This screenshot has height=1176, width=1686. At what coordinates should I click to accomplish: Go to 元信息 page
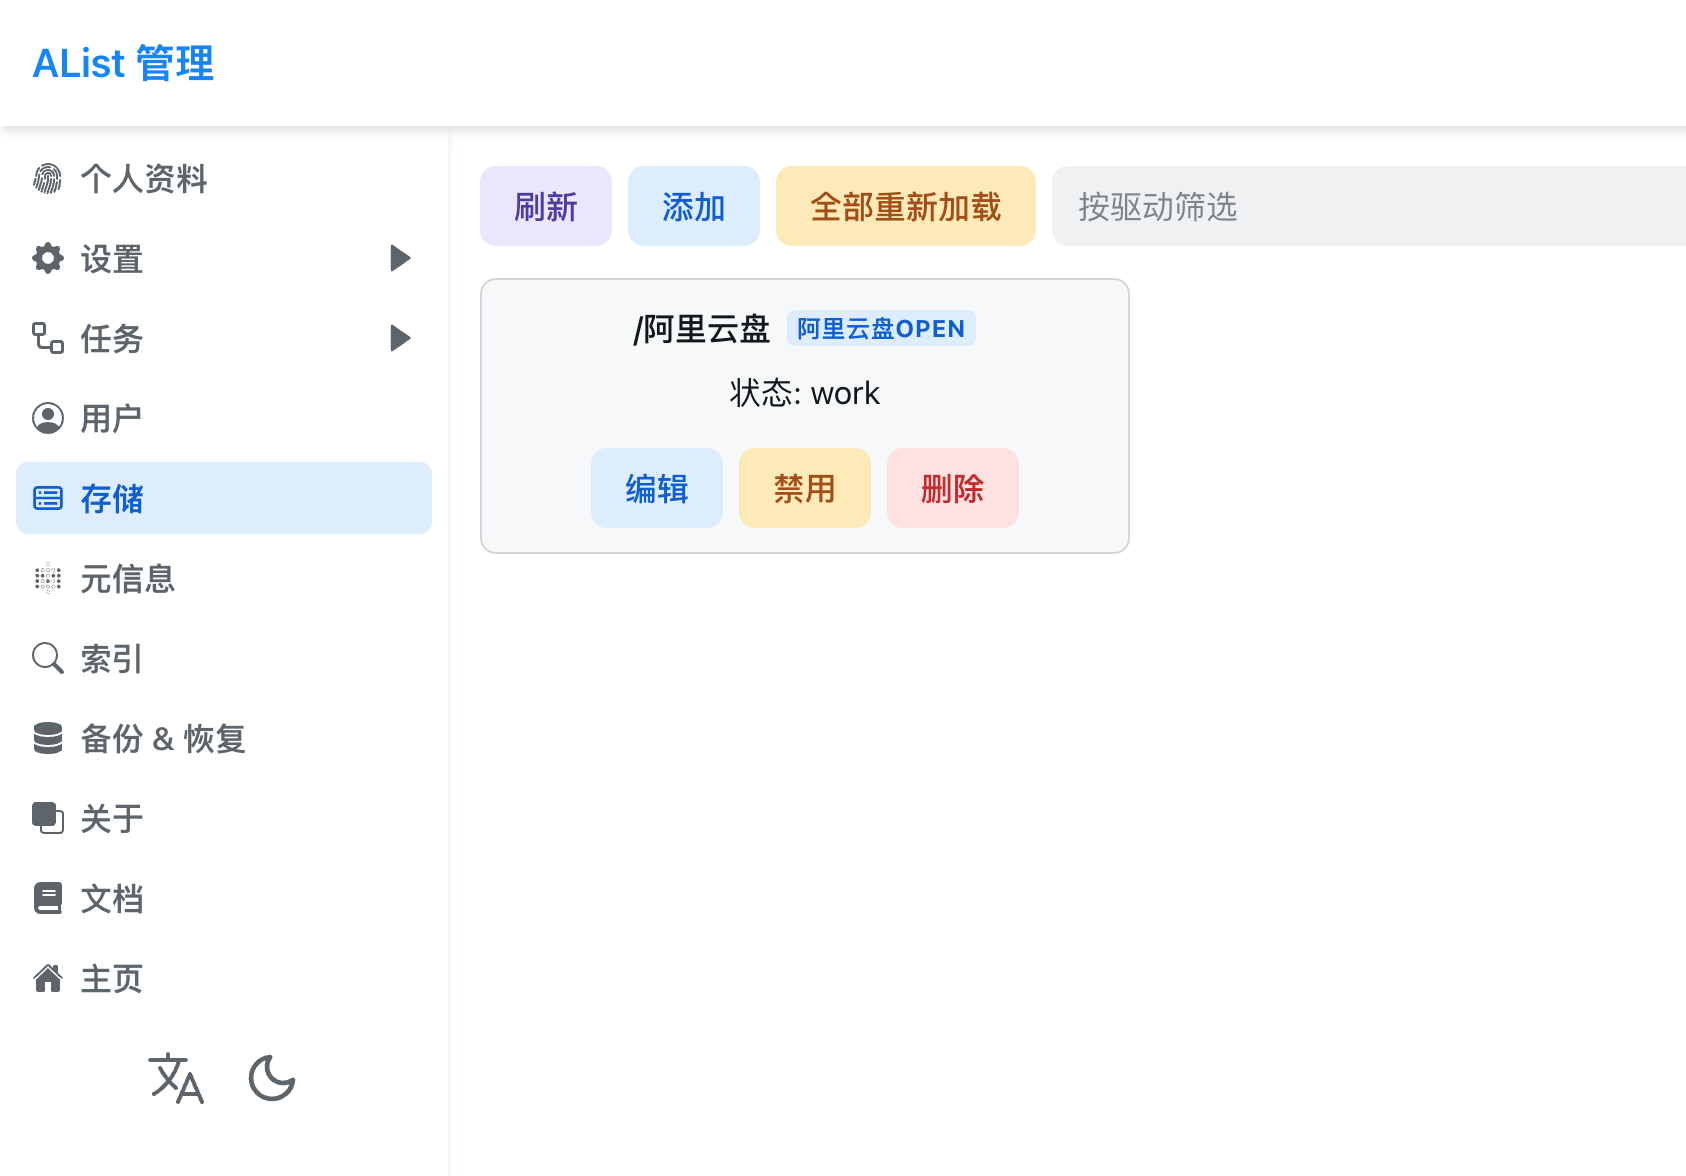coord(224,578)
